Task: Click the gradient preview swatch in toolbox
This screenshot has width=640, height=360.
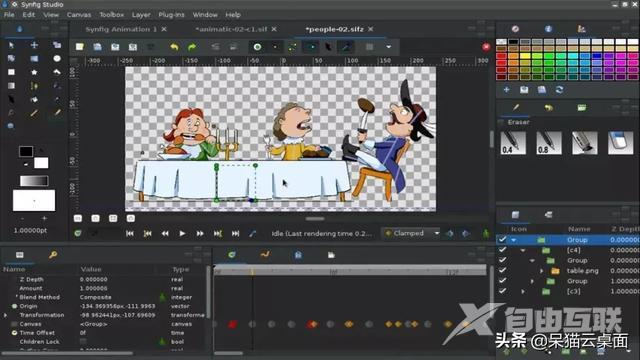Action: (34, 181)
